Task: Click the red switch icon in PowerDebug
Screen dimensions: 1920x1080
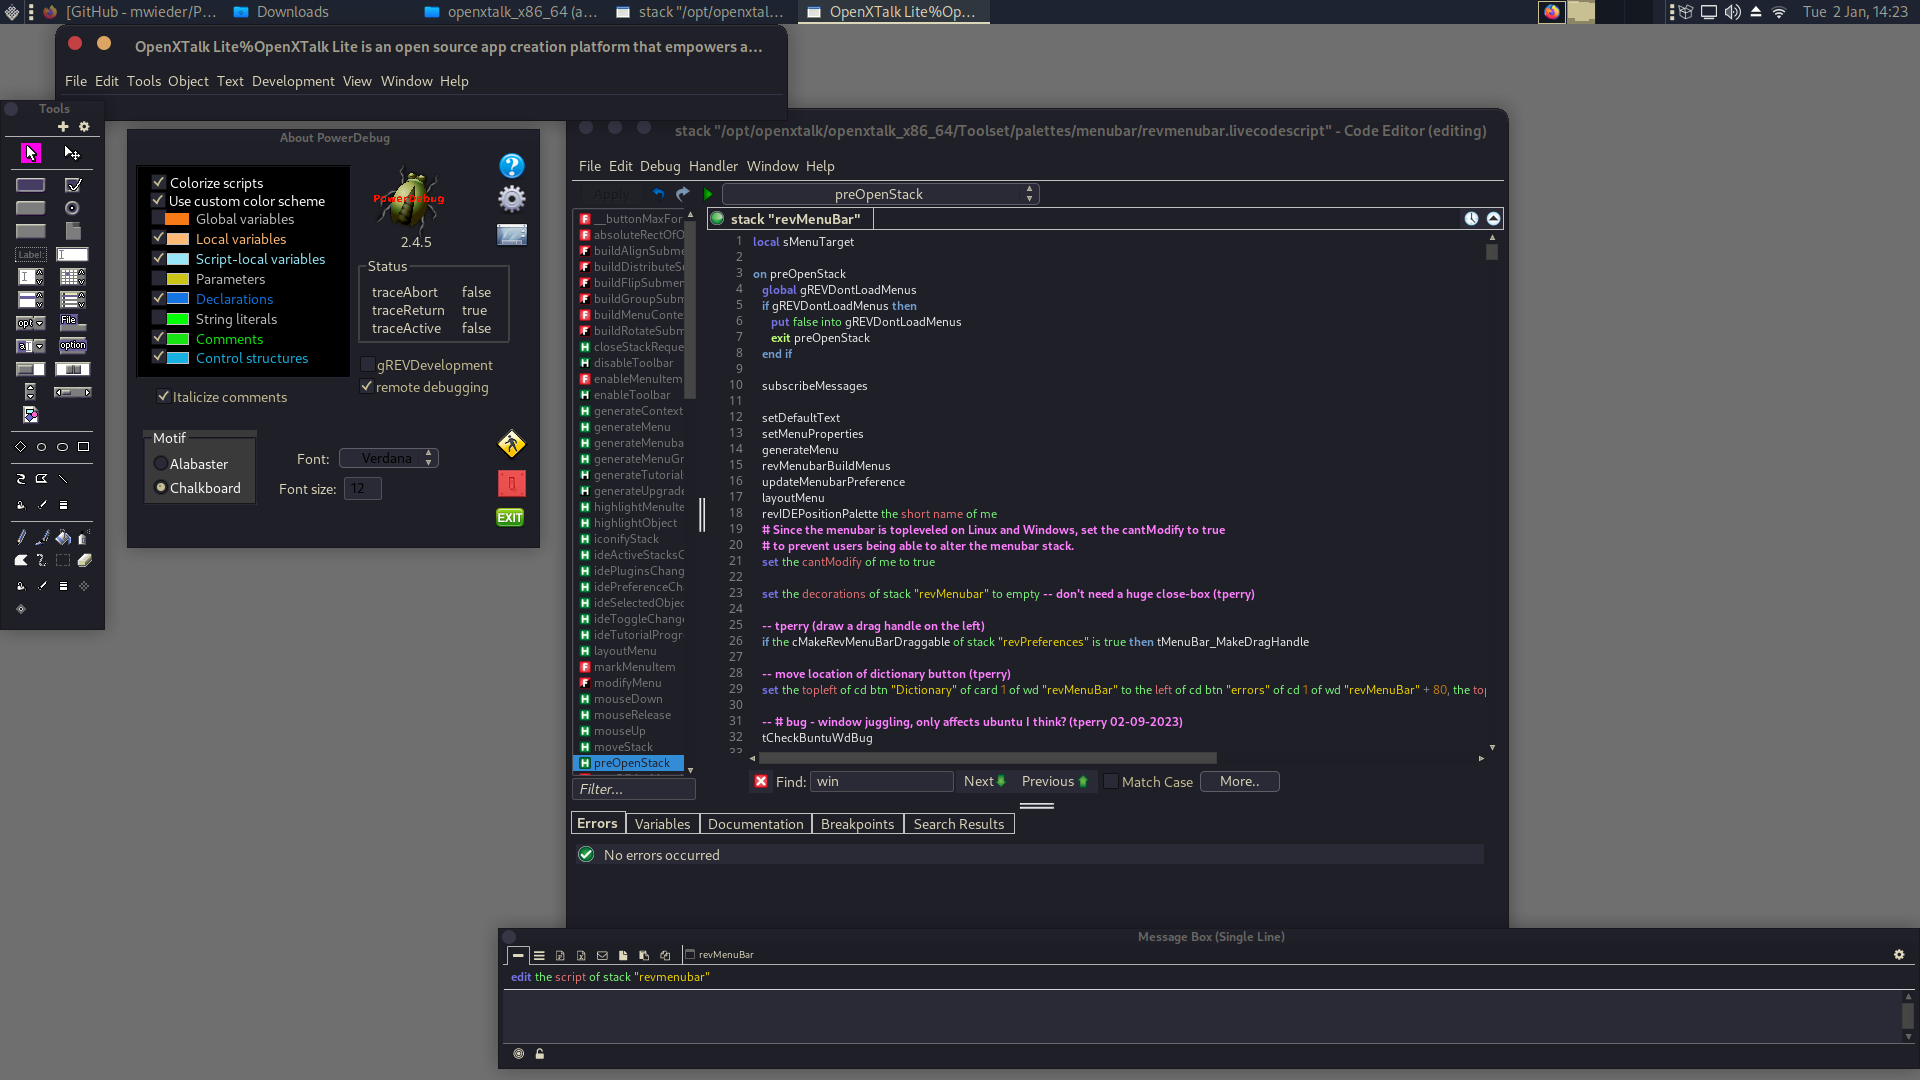Action: (x=512, y=484)
